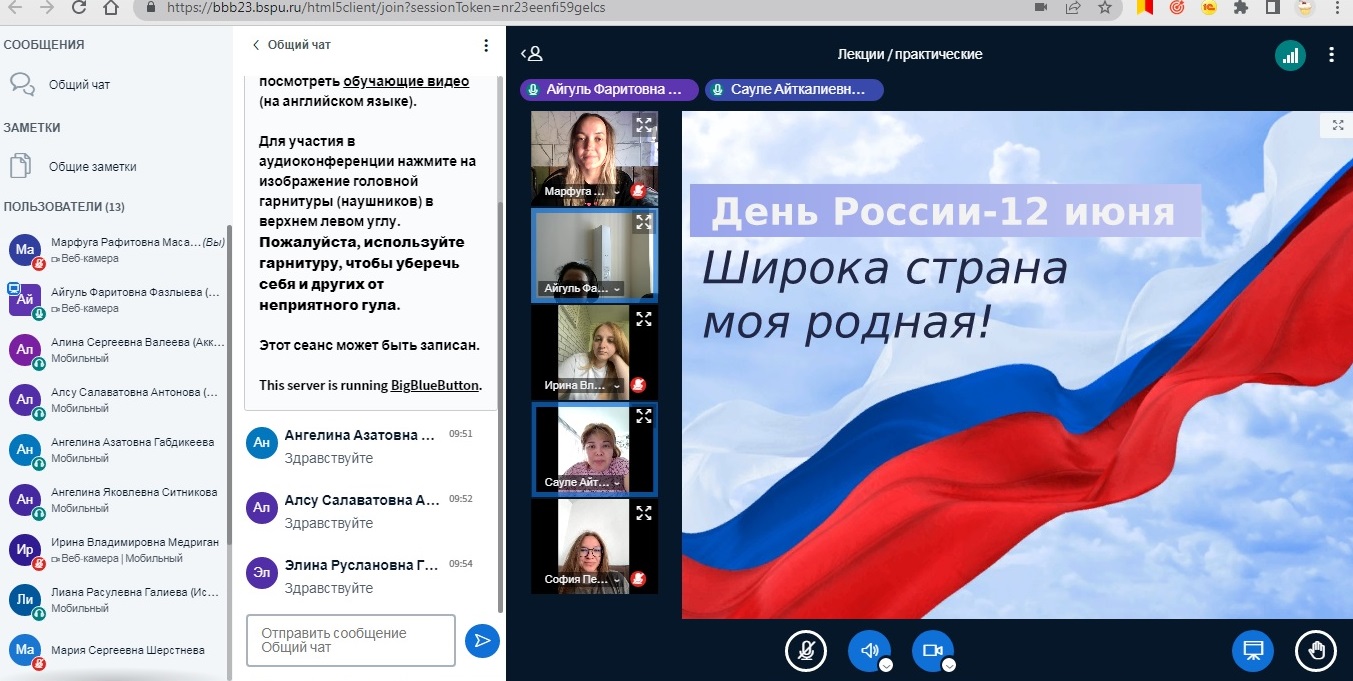Image resolution: width=1353 pixels, height=681 pixels.
Task: Open Общий чат in the sidebar
Action: pos(79,85)
